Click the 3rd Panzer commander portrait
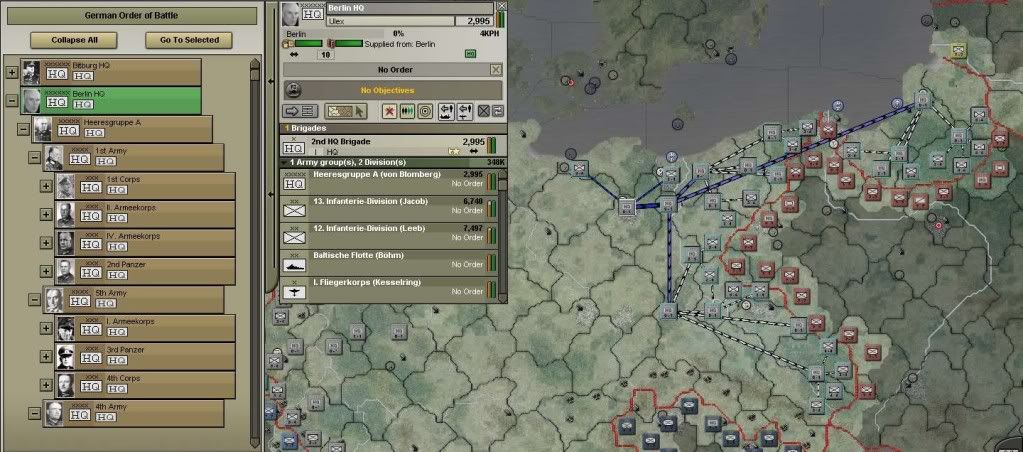1023x452 pixels. (x=65, y=357)
